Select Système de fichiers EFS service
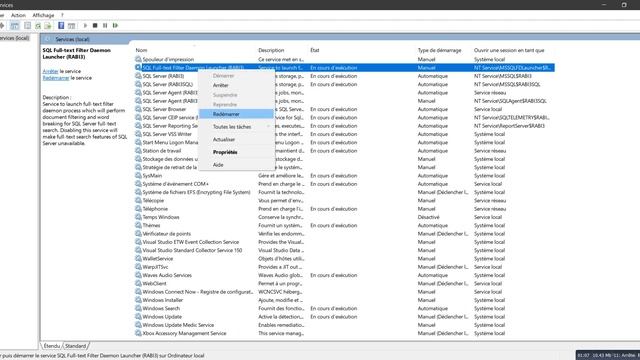 196,192
